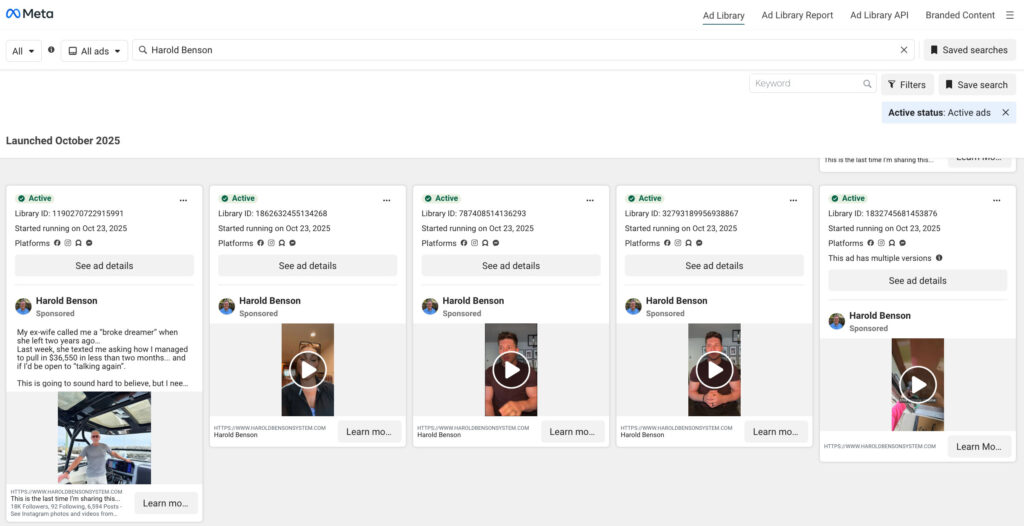
Task: Click Harold Benson name in ad 1190270722915991
Action: click(x=67, y=301)
